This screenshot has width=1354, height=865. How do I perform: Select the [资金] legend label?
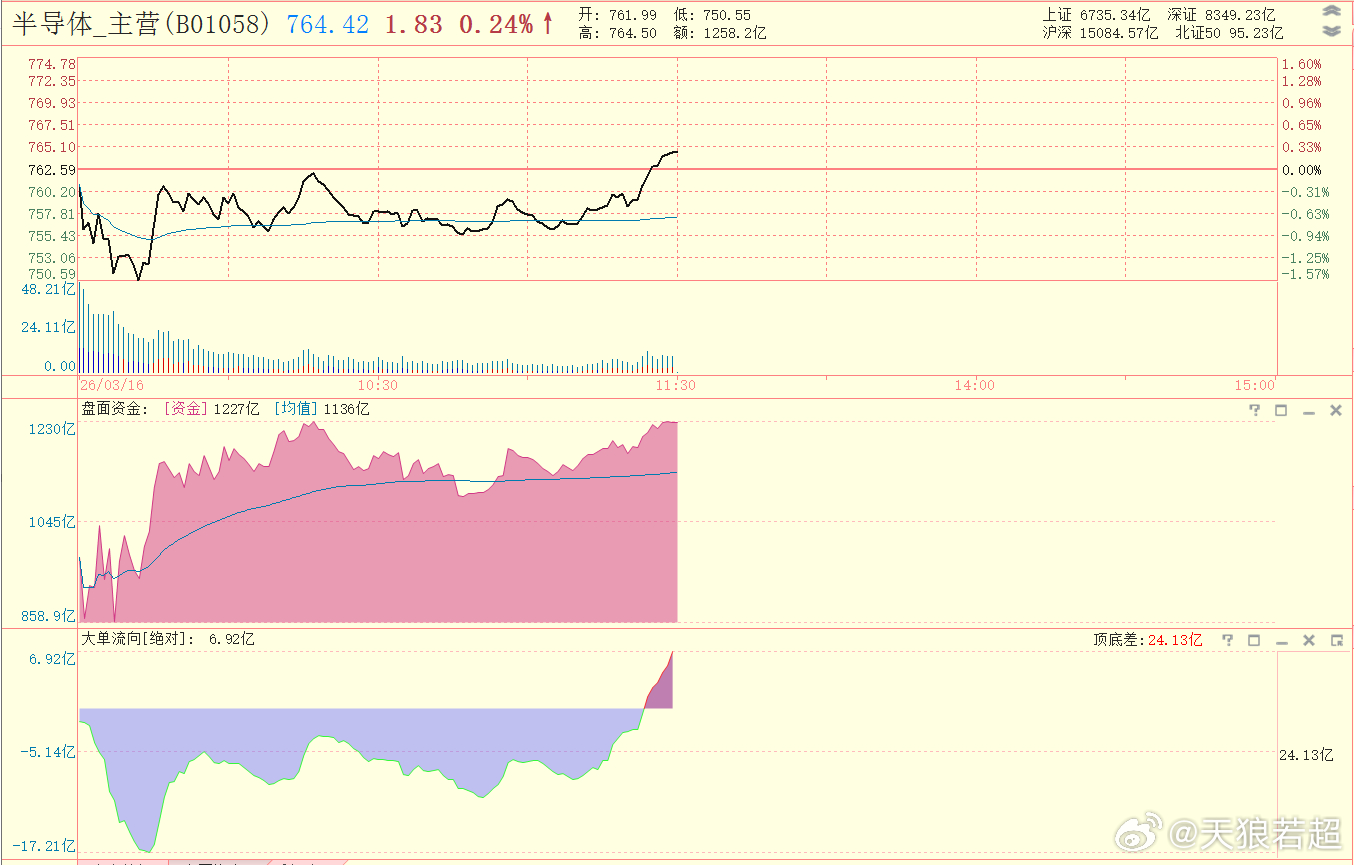[186, 409]
